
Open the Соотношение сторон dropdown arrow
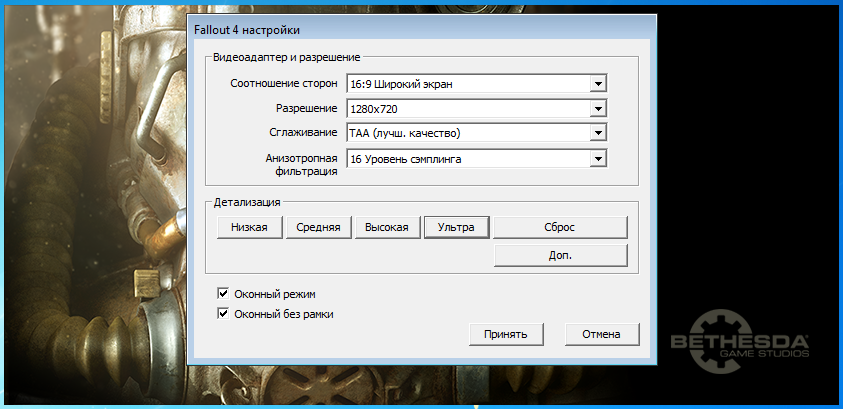coord(598,84)
